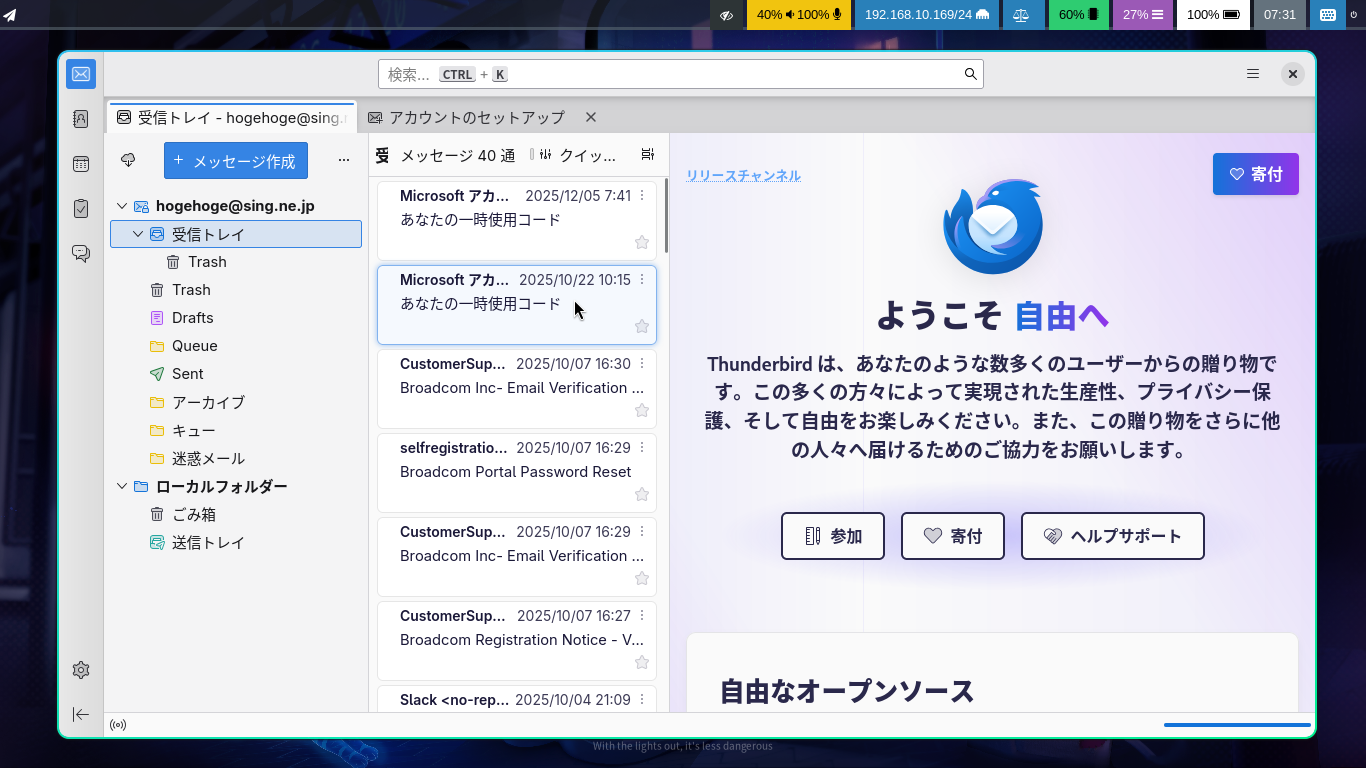The width and height of the screenshot is (1366, 768).
Task: Collapse the ローカルフォルダー chevron
Action: pyautogui.click(x=122, y=487)
